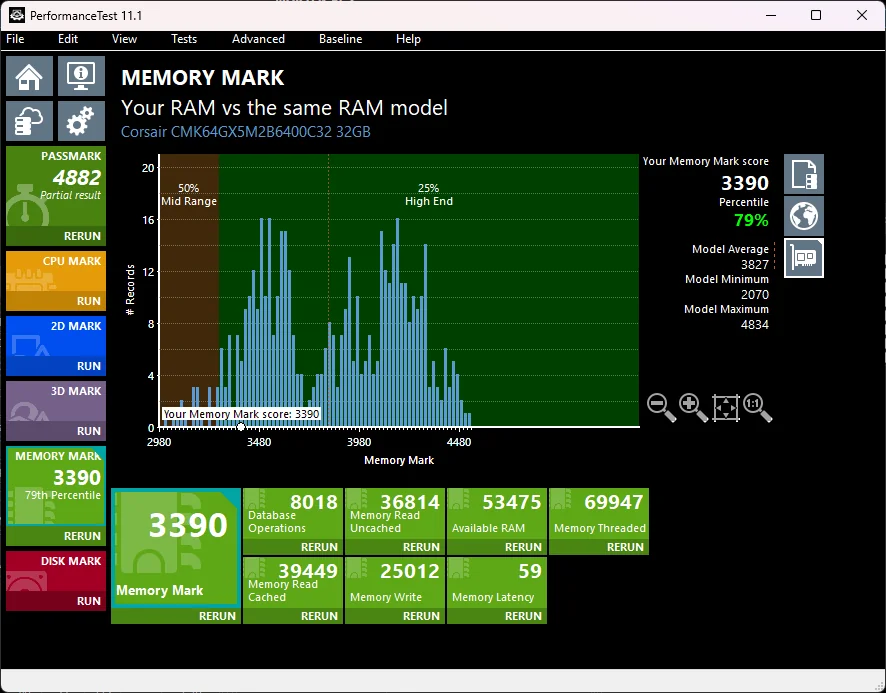
Task: Select the 2D Mark sidebar tile
Action: [56, 336]
